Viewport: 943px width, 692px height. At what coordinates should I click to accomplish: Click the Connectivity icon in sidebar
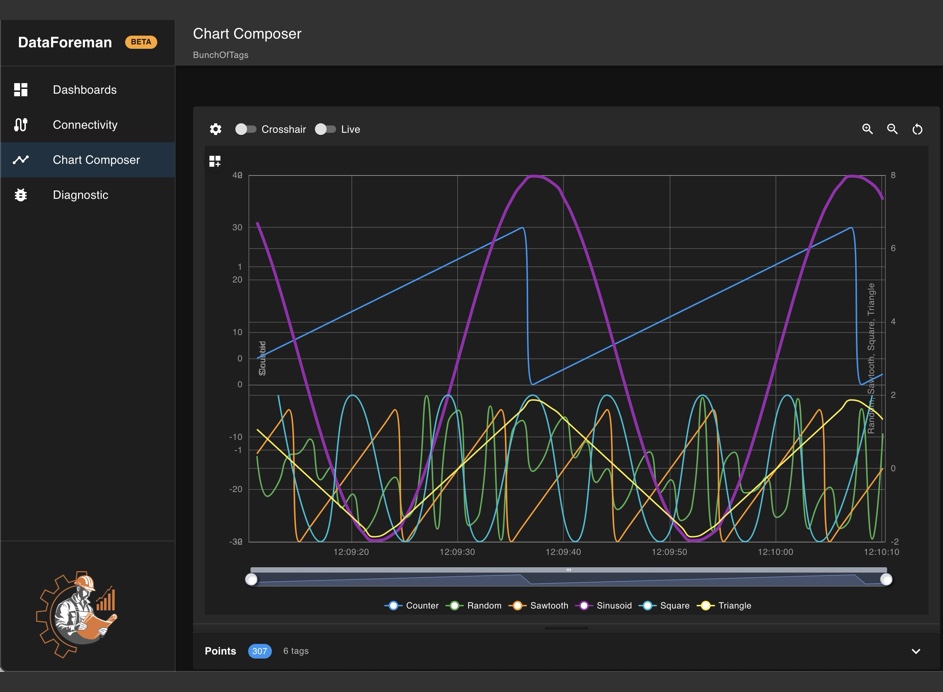coord(21,125)
